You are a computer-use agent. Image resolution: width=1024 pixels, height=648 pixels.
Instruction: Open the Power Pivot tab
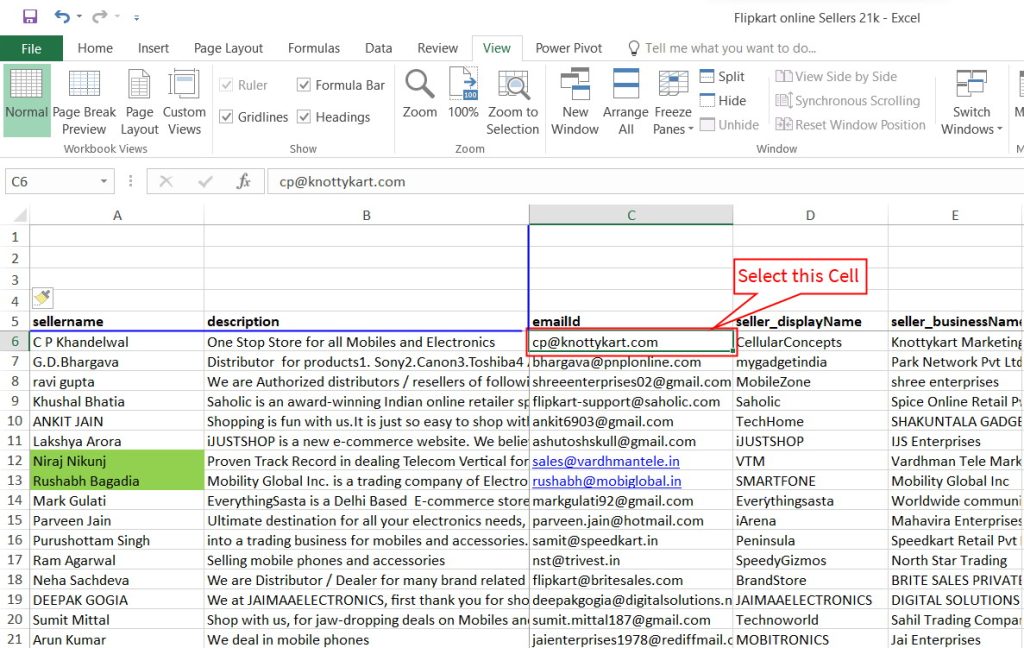click(569, 48)
